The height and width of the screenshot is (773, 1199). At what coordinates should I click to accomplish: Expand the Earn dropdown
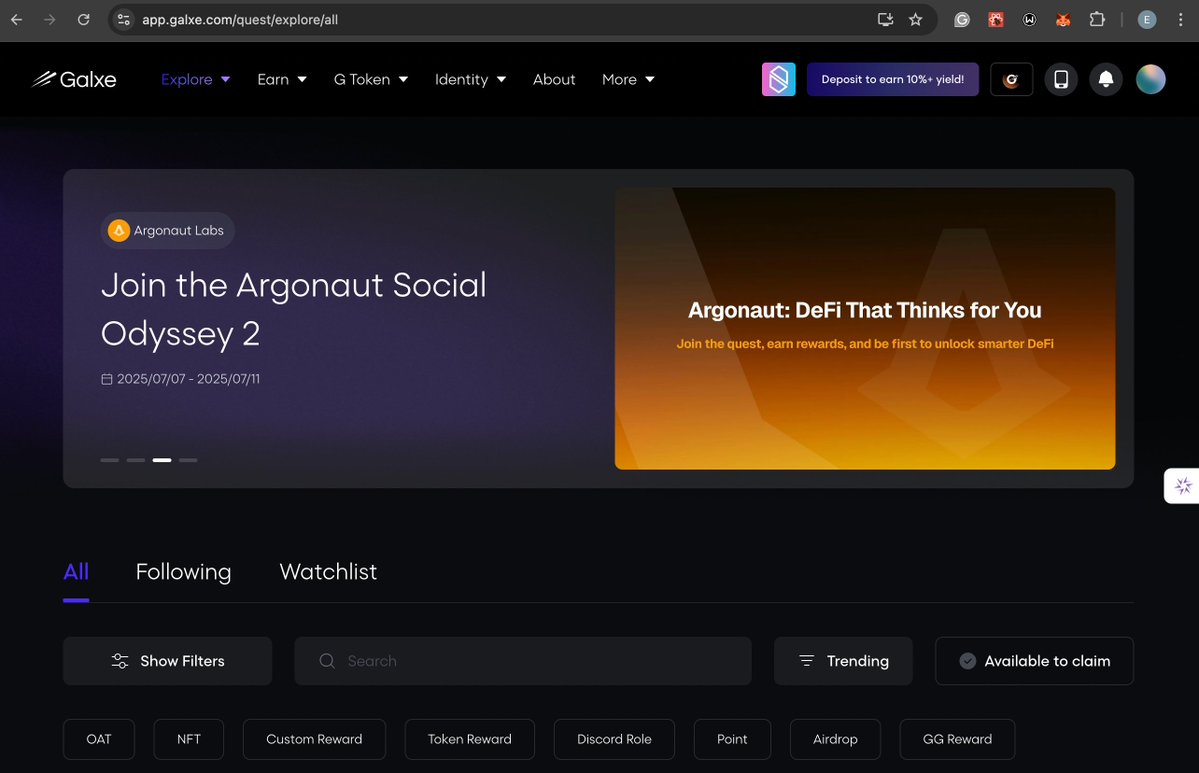tap(281, 80)
